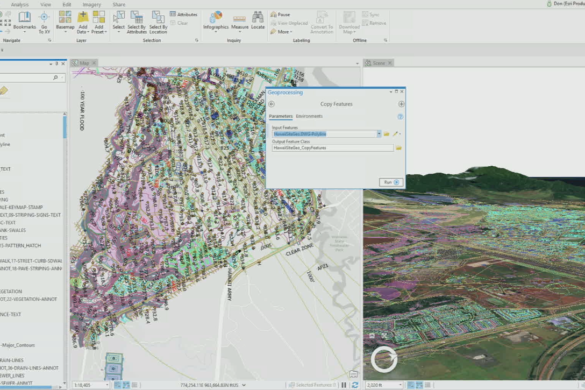585x390 pixels.
Task: Open the Infographics tool
Action: (216, 22)
